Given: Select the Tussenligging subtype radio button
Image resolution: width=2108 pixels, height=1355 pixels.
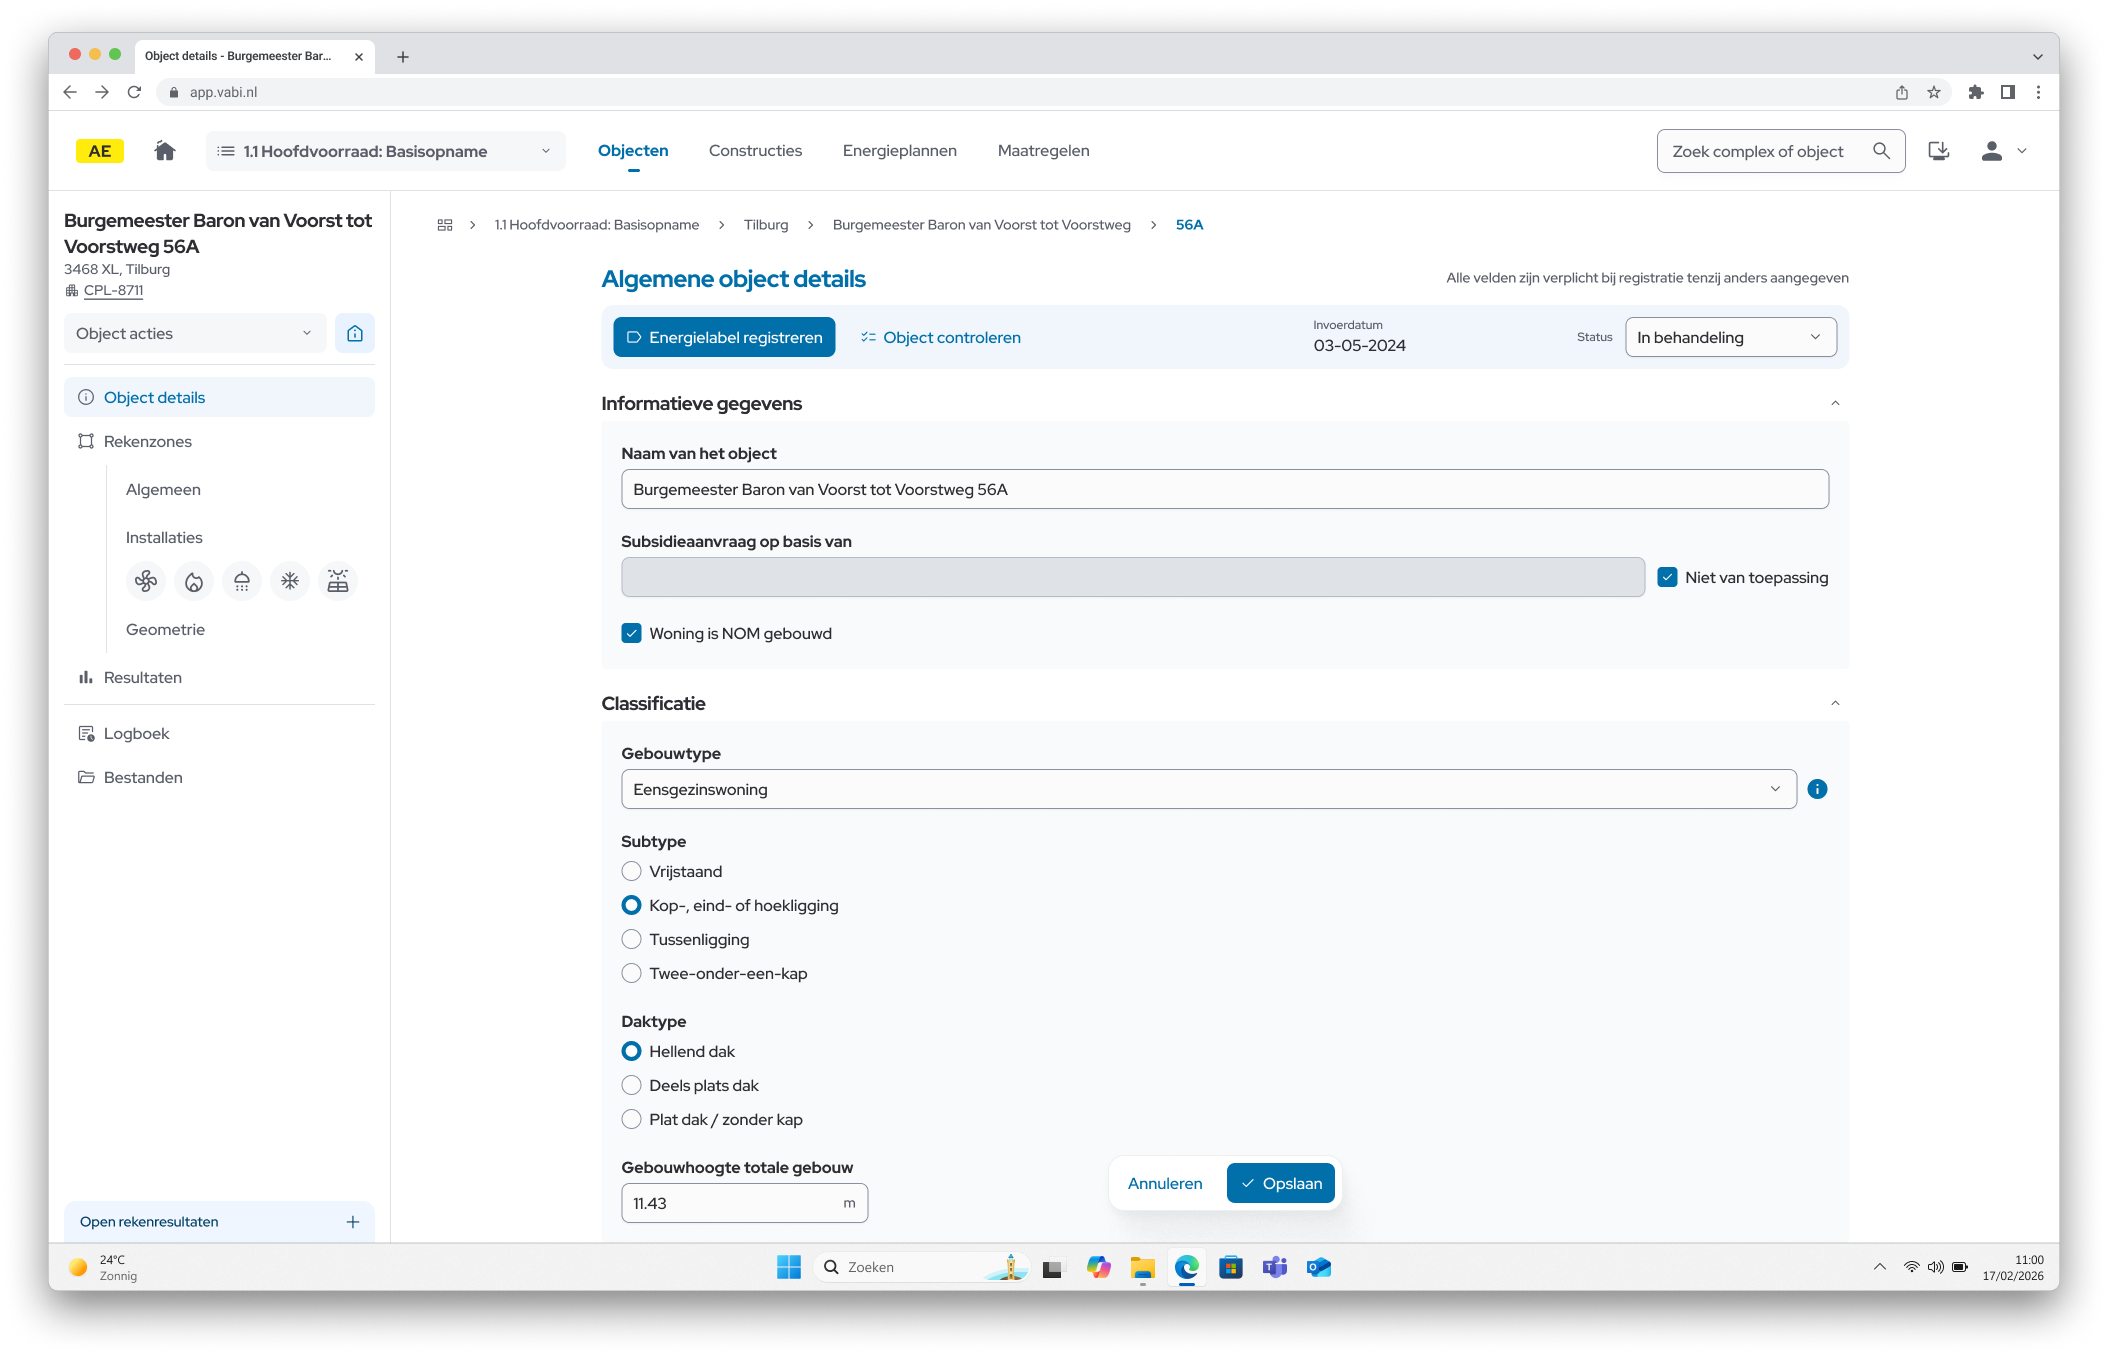Looking at the screenshot, I should (x=631, y=939).
